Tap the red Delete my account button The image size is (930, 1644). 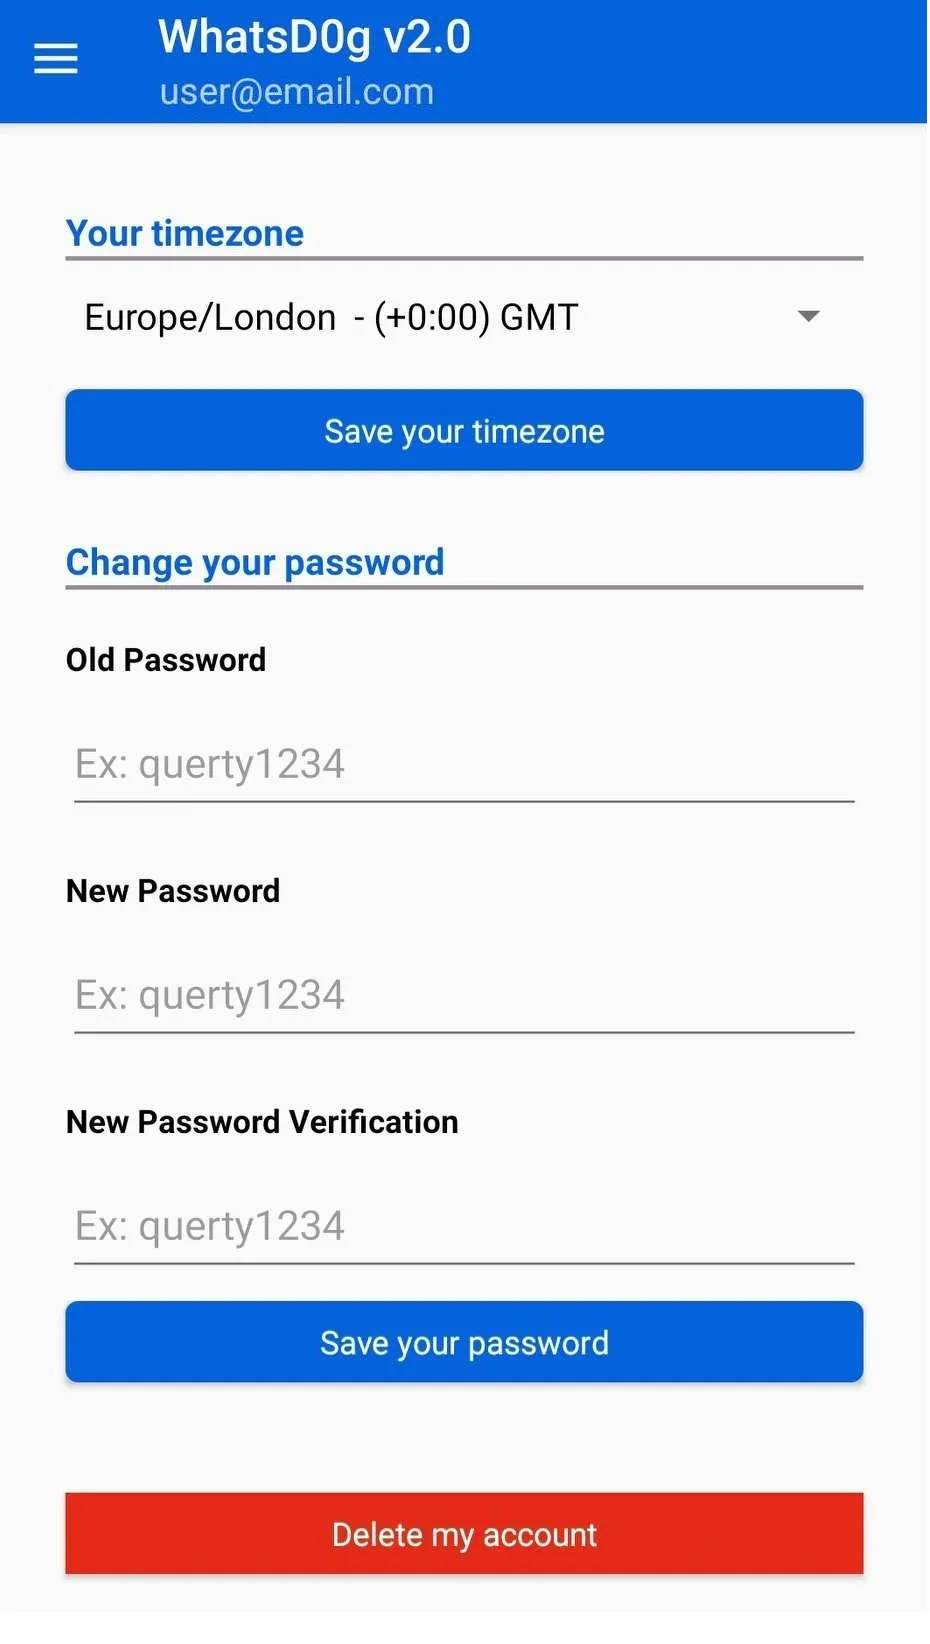[x=464, y=1535]
